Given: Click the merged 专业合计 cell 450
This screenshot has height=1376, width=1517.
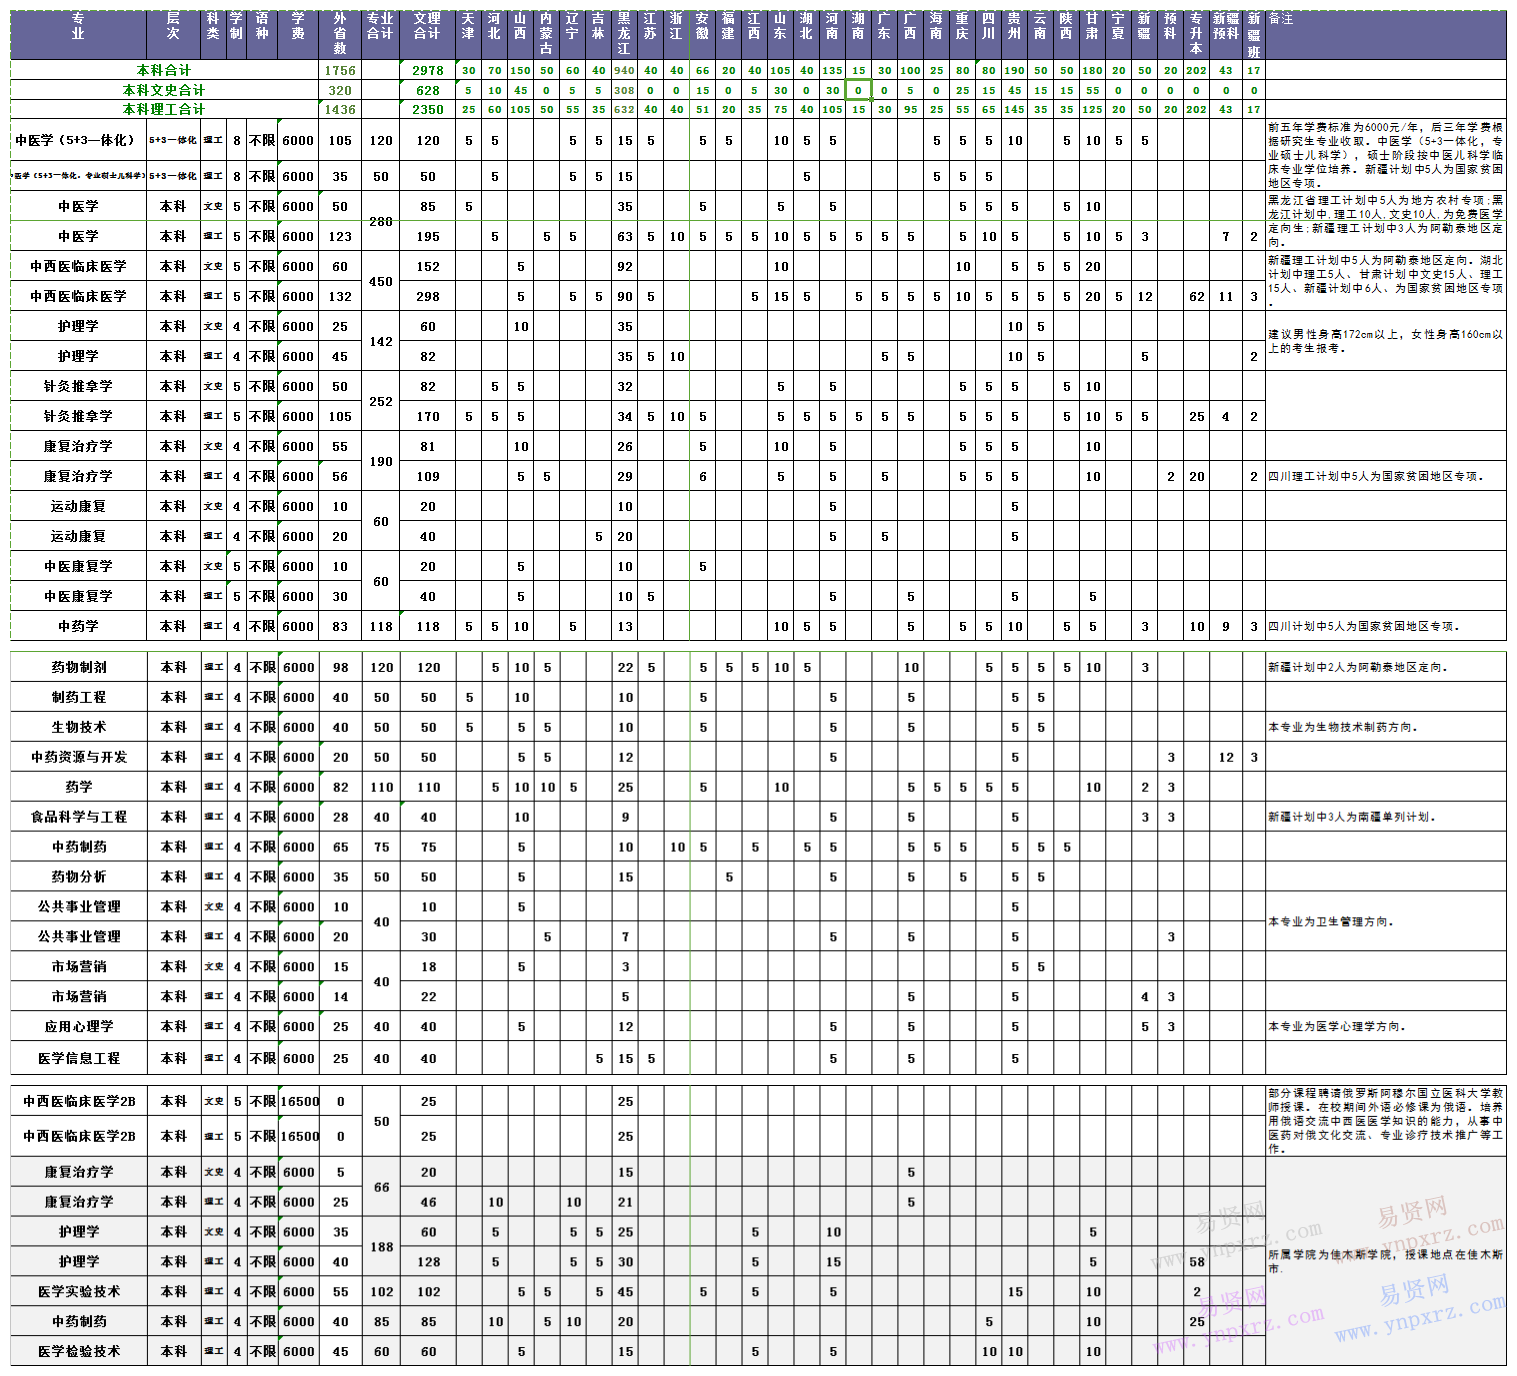Looking at the screenshot, I should tap(380, 281).
